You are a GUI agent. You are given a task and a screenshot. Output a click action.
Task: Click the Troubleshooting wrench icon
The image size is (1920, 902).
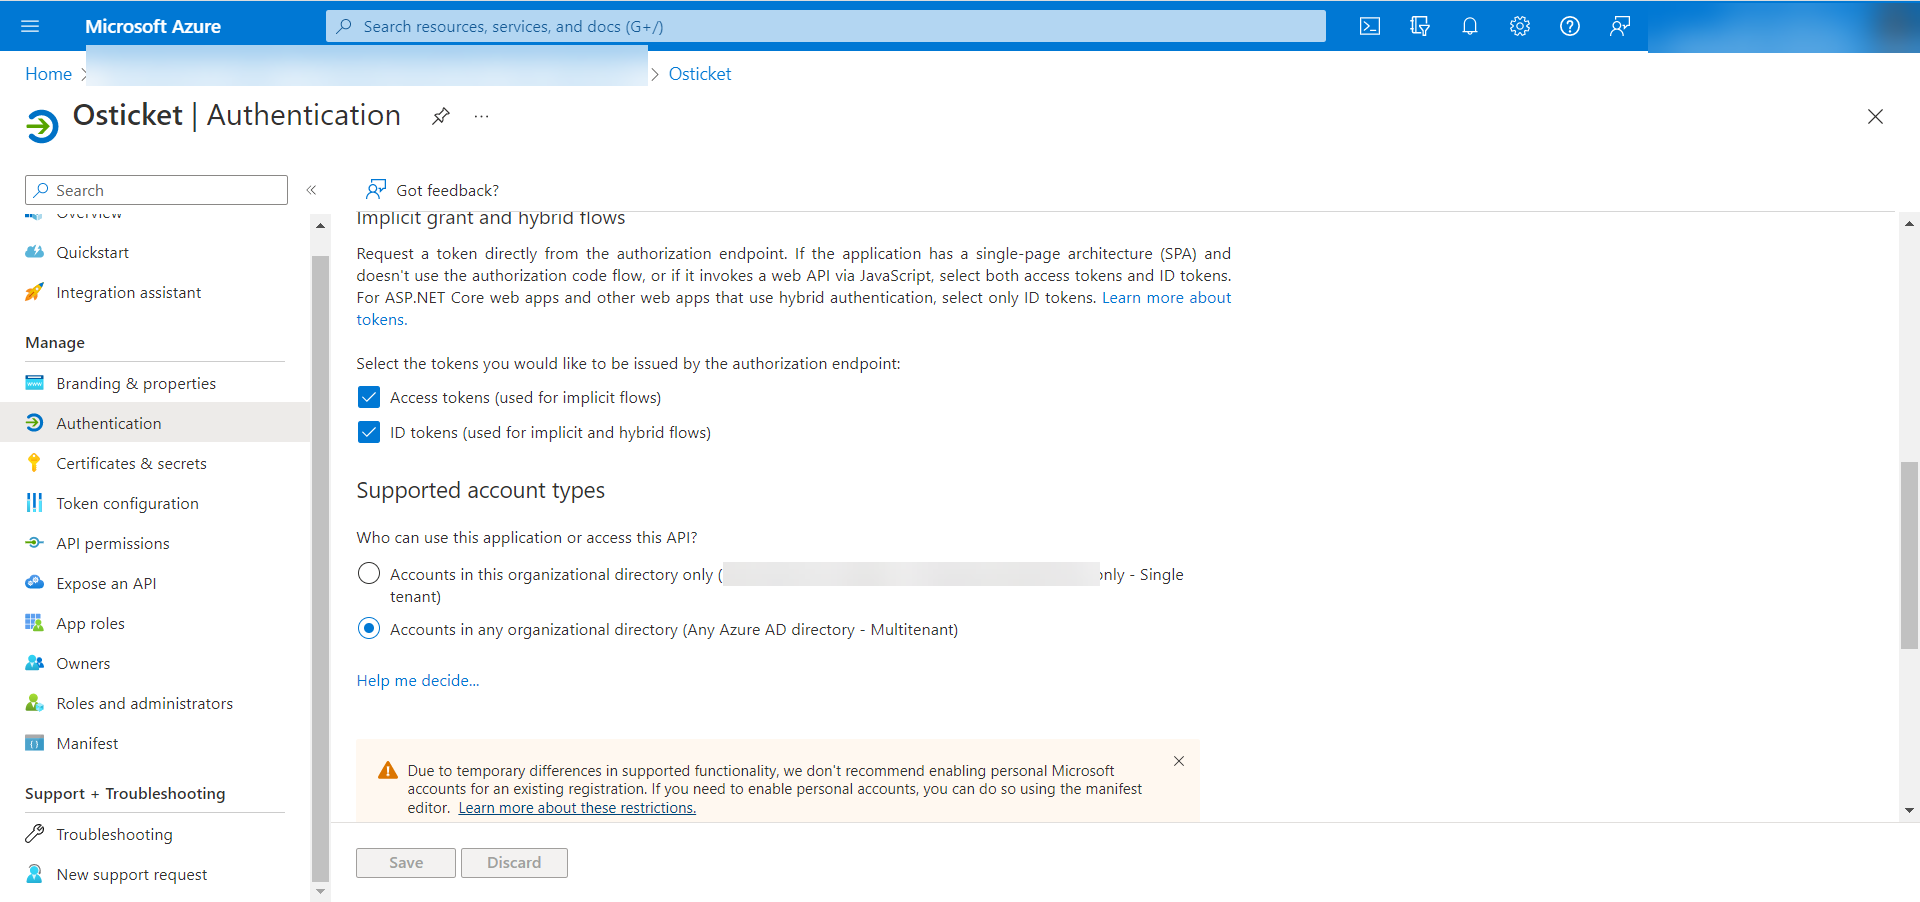pos(35,834)
